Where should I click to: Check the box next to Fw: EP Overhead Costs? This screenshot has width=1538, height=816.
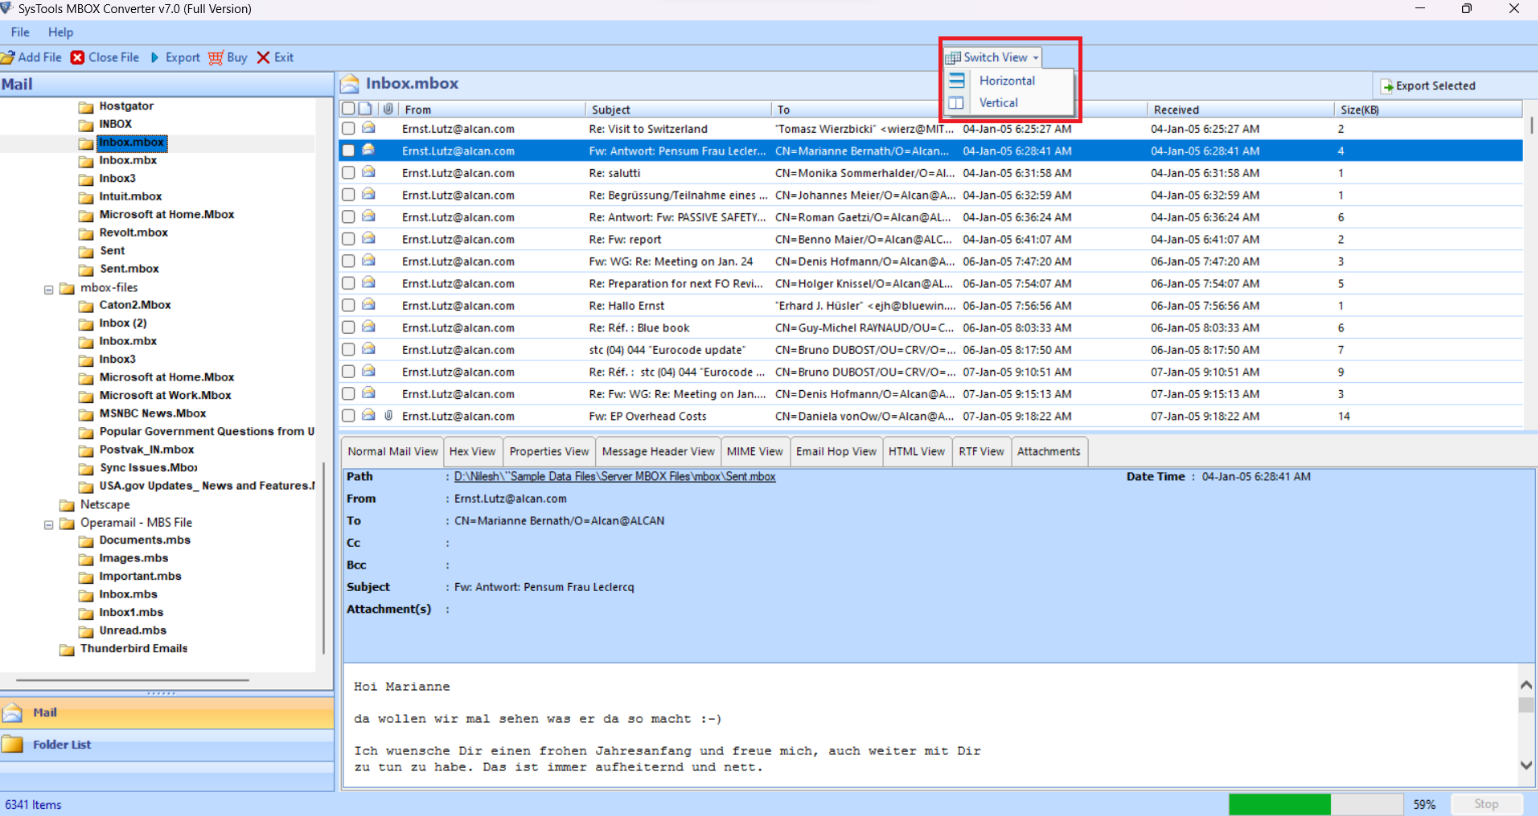tap(348, 415)
